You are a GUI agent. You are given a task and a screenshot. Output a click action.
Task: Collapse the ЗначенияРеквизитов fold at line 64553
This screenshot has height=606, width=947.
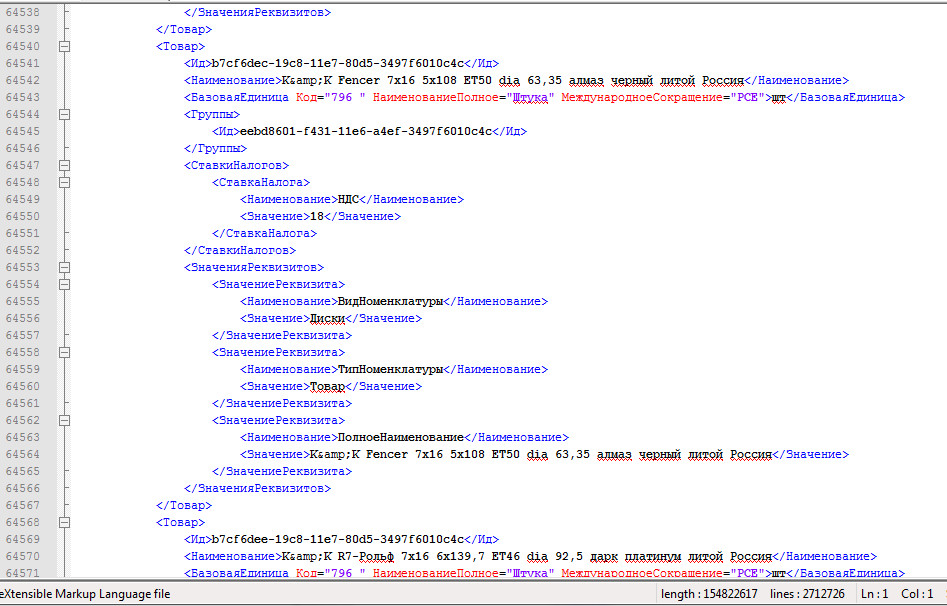tap(65, 267)
